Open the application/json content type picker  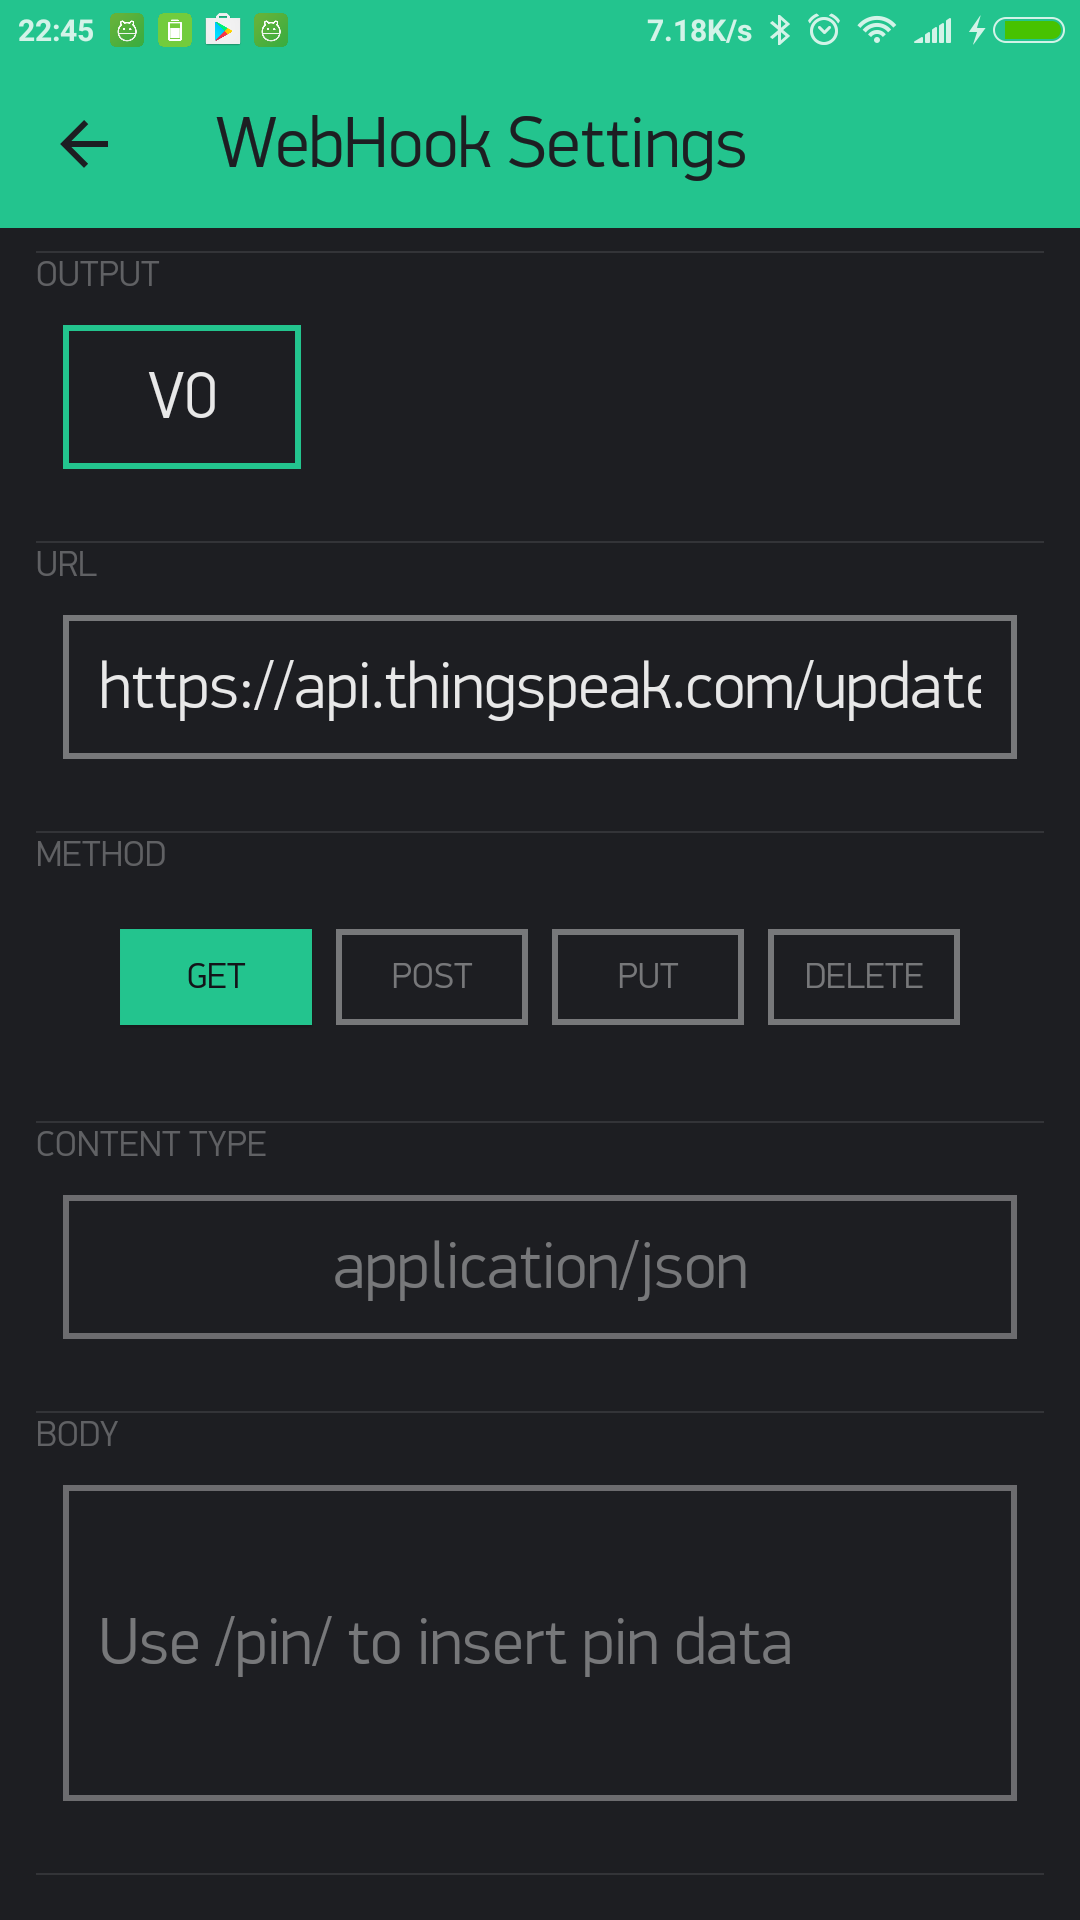(540, 1267)
